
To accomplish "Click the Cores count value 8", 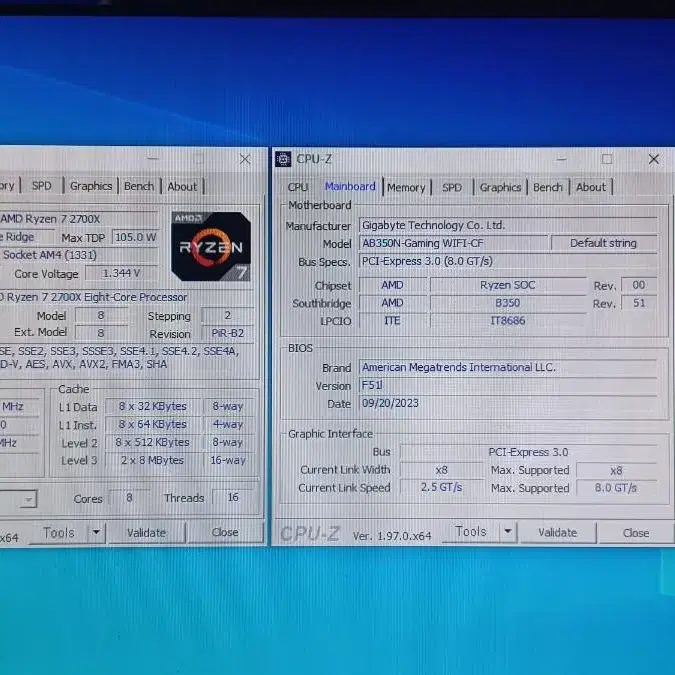I will (129, 498).
